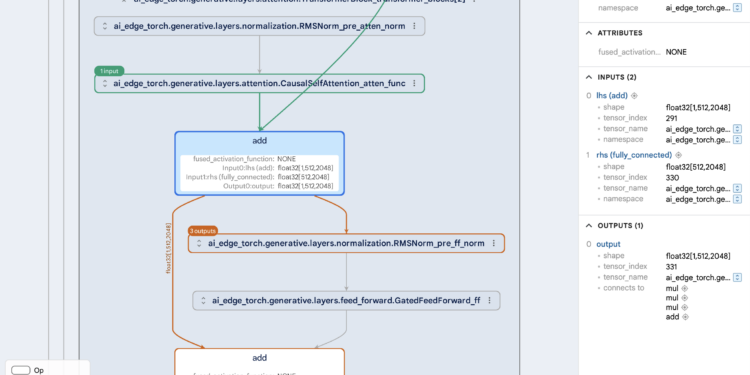Collapse the ATTRIBUTES section
This screenshot has height=375, width=750.
pyautogui.click(x=589, y=33)
